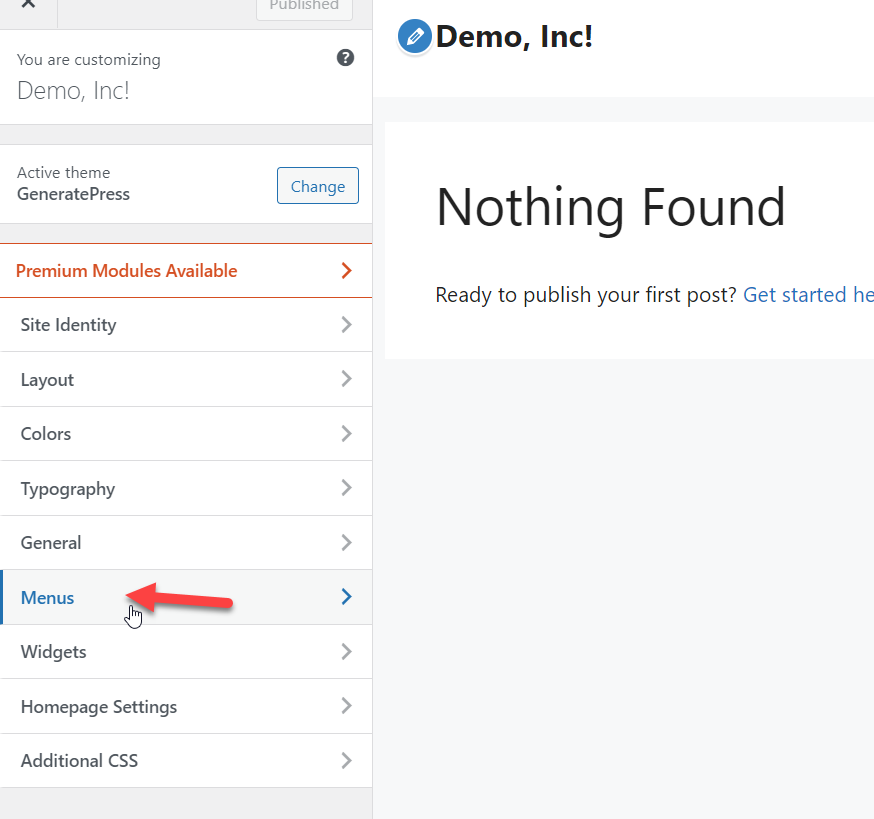Viewport: 874px width, 819px height.
Task: Click the GeneratePress theme name
Action: click(74, 194)
